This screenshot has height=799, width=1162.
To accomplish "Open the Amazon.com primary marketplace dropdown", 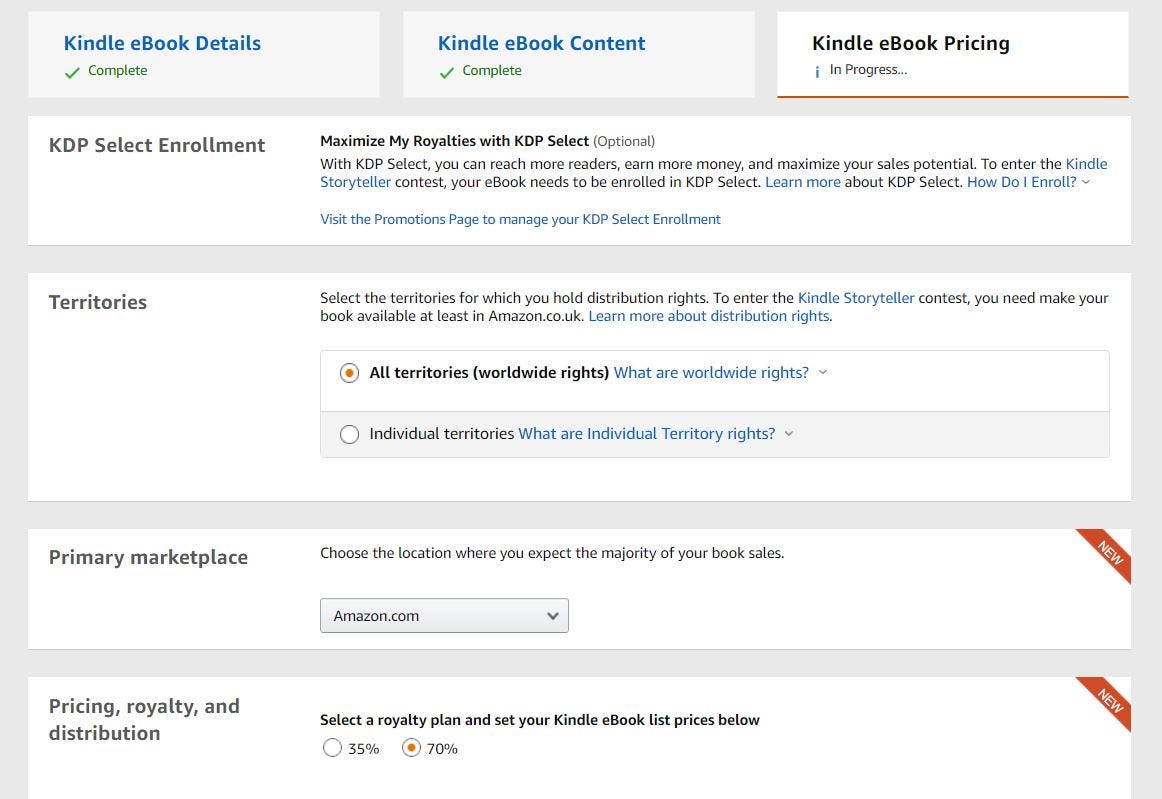I will (444, 616).
